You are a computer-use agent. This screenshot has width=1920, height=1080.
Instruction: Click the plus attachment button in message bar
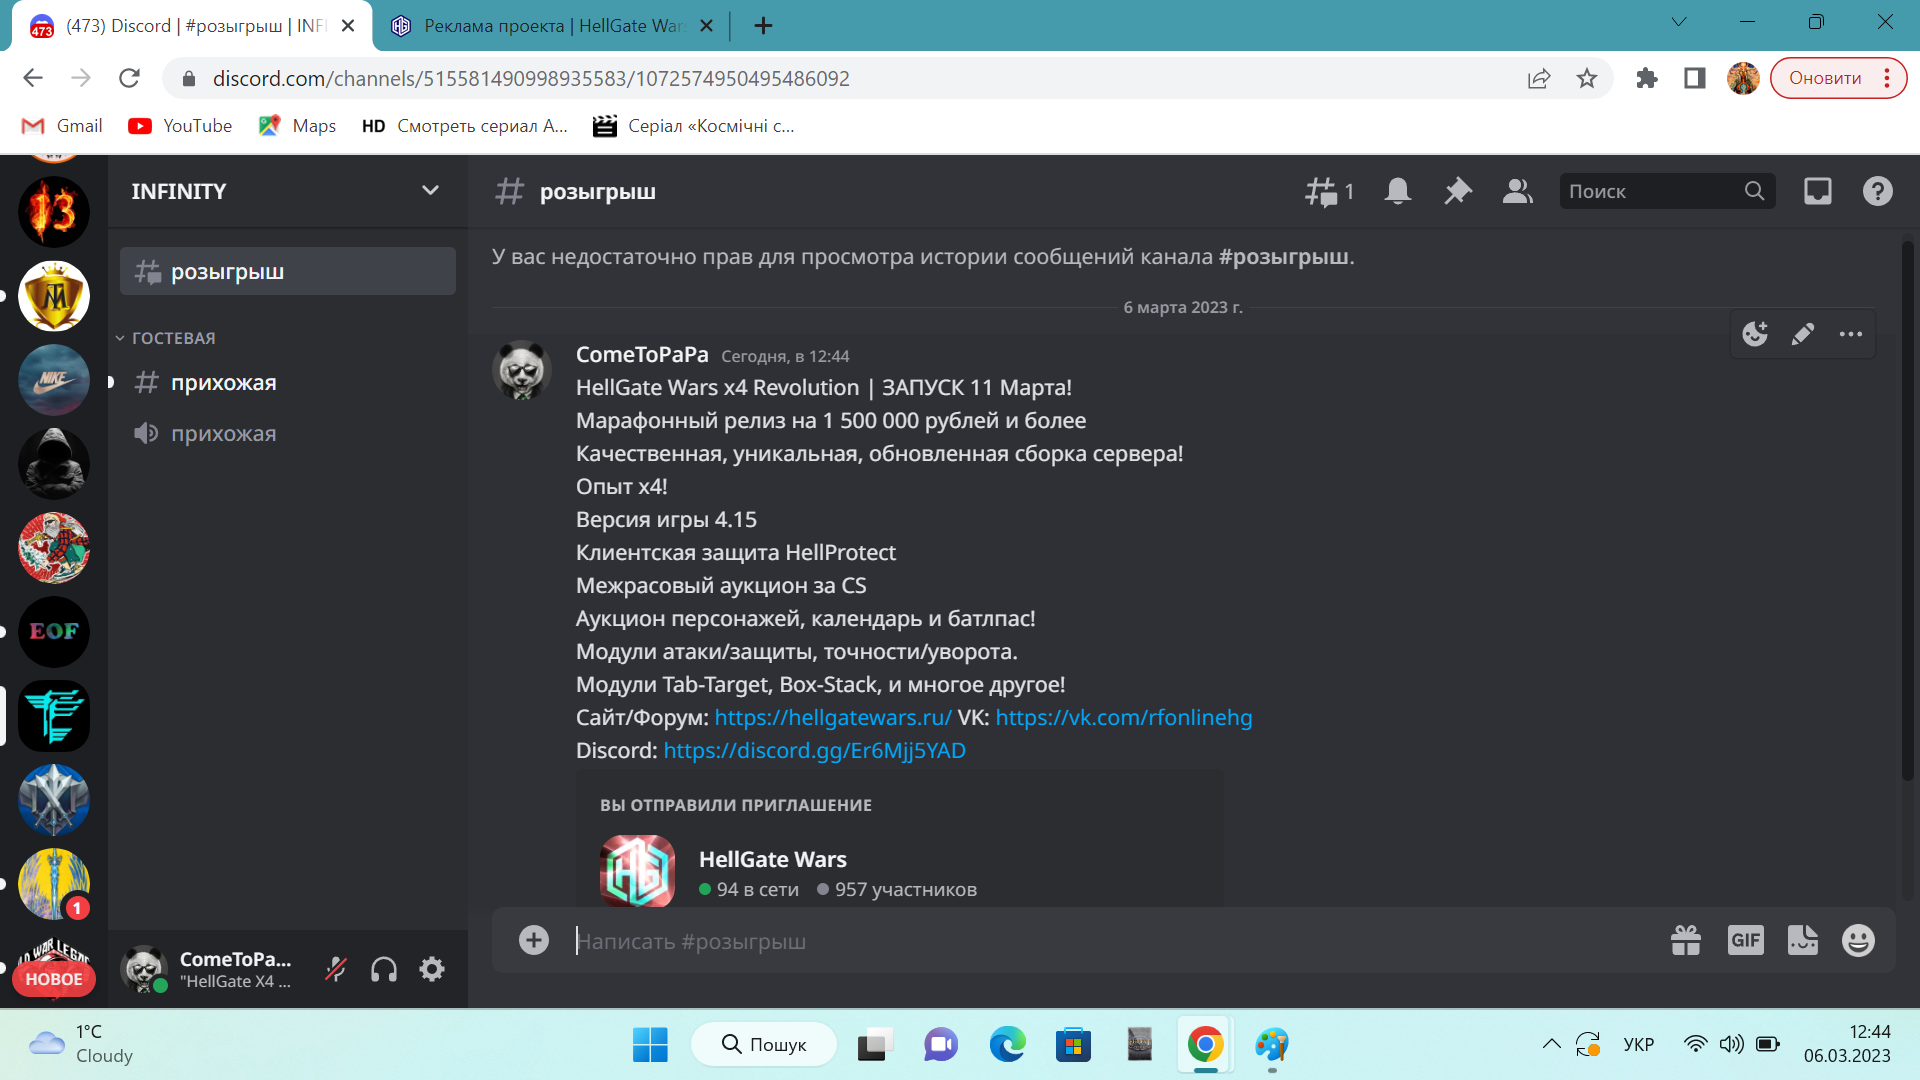[534, 940]
